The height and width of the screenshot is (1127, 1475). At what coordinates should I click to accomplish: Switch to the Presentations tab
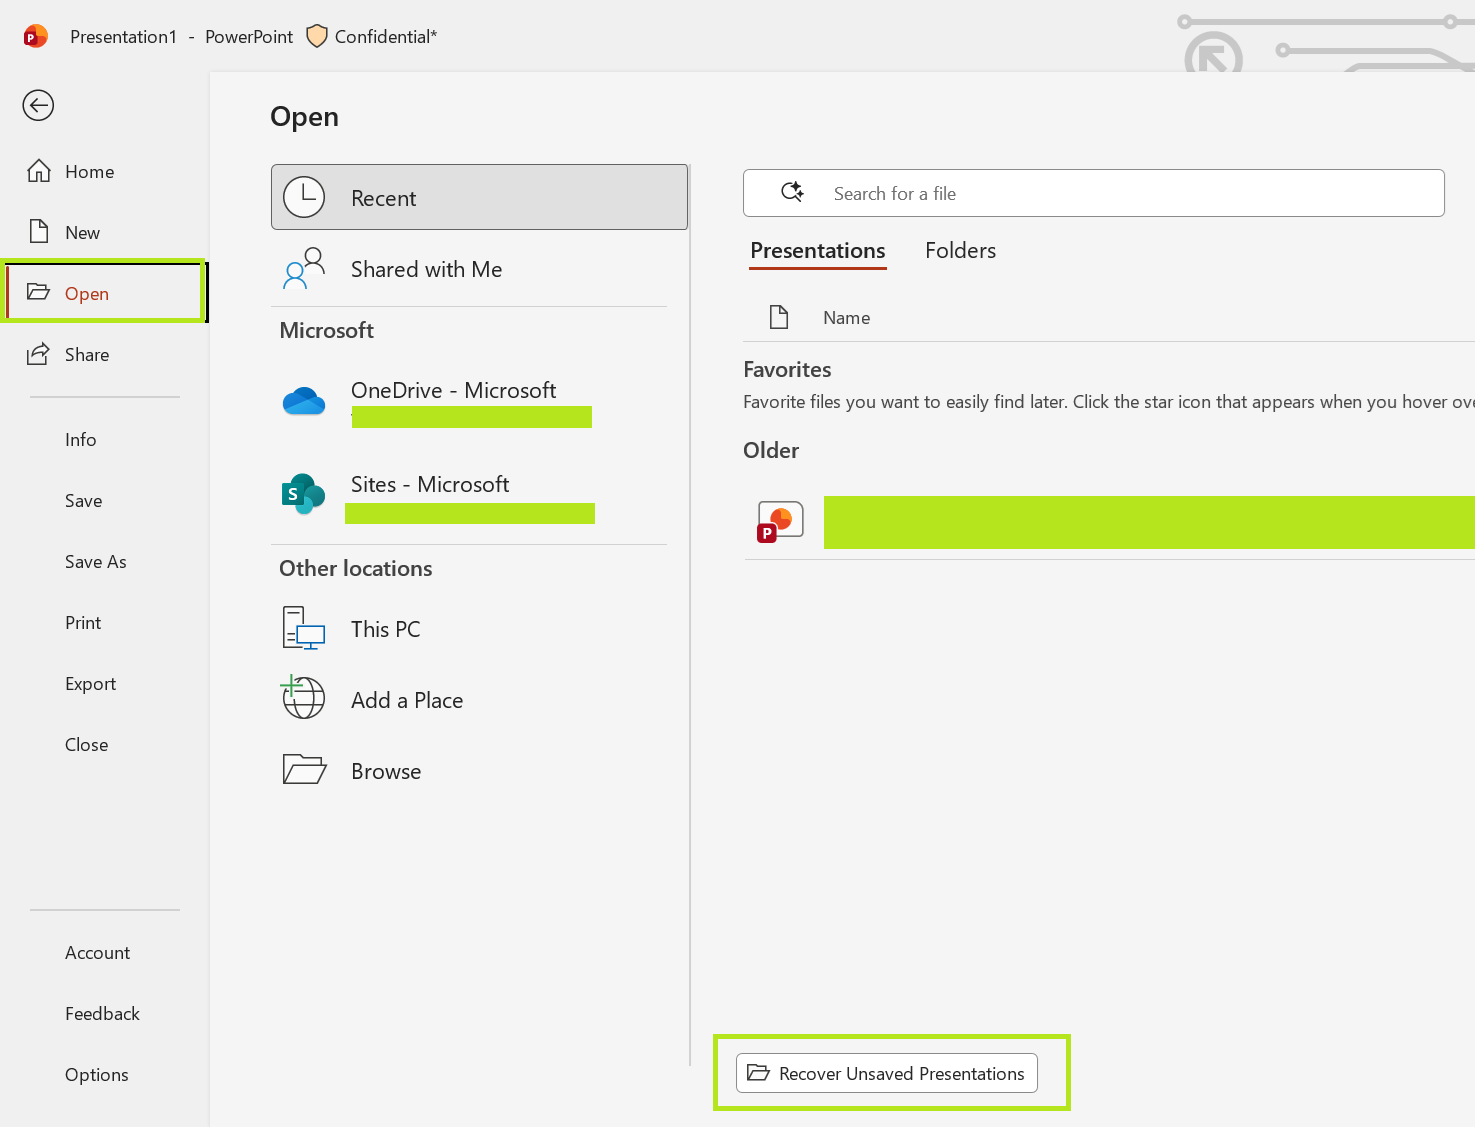point(818,251)
